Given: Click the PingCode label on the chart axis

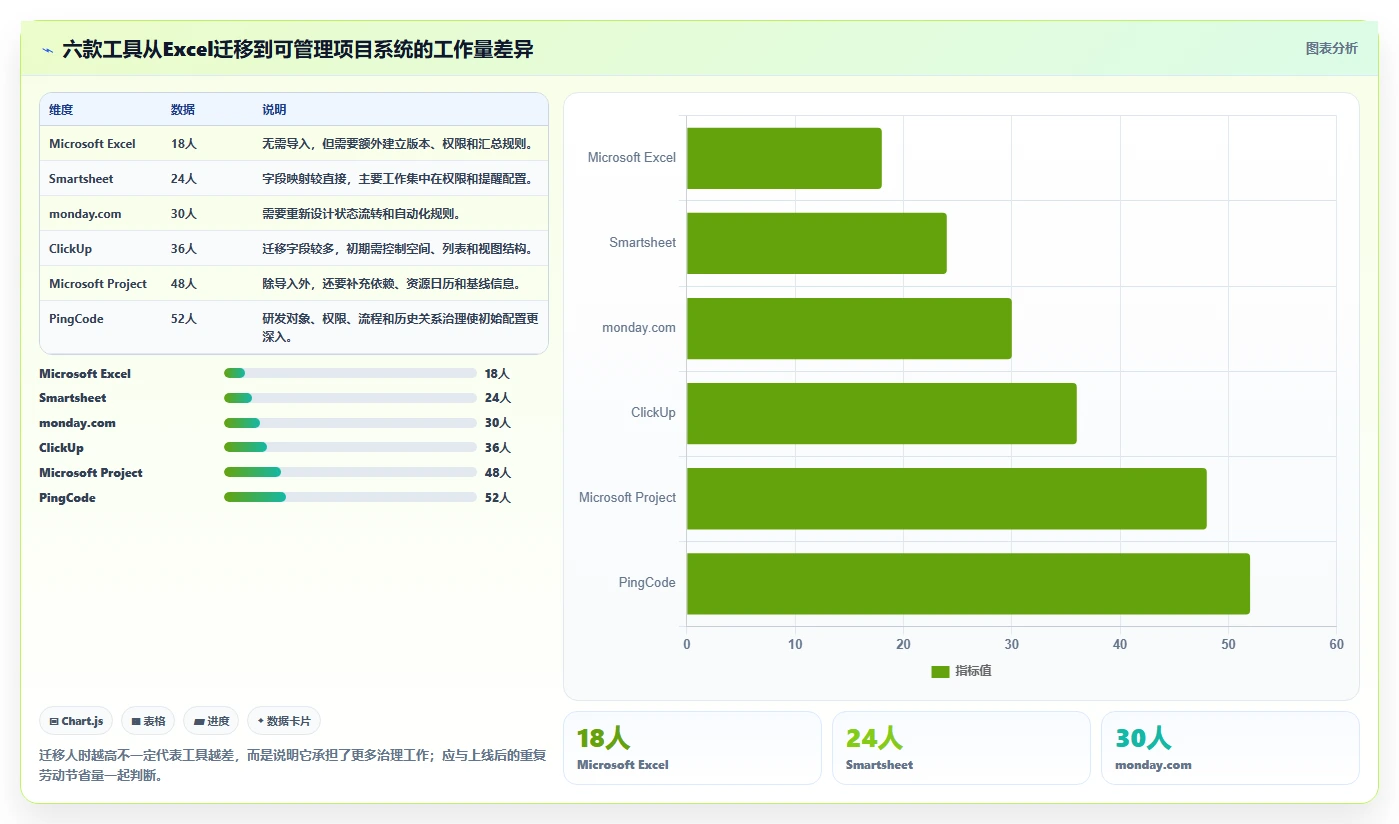Looking at the screenshot, I should coord(647,583).
